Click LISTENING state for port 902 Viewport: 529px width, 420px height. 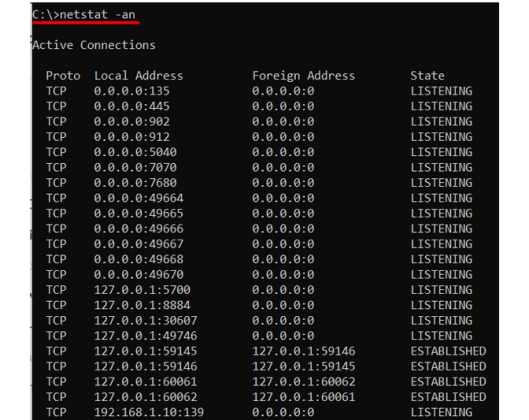tap(441, 121)
